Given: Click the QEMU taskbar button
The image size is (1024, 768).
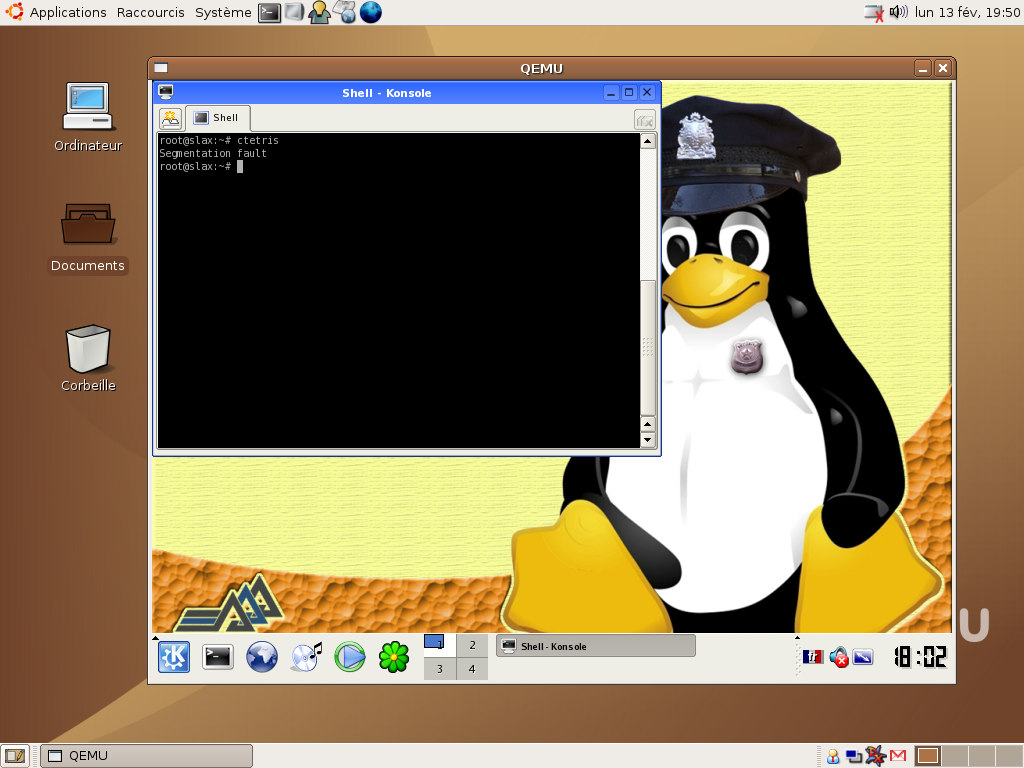Looking at the screenshot, I should pos(147,756).
